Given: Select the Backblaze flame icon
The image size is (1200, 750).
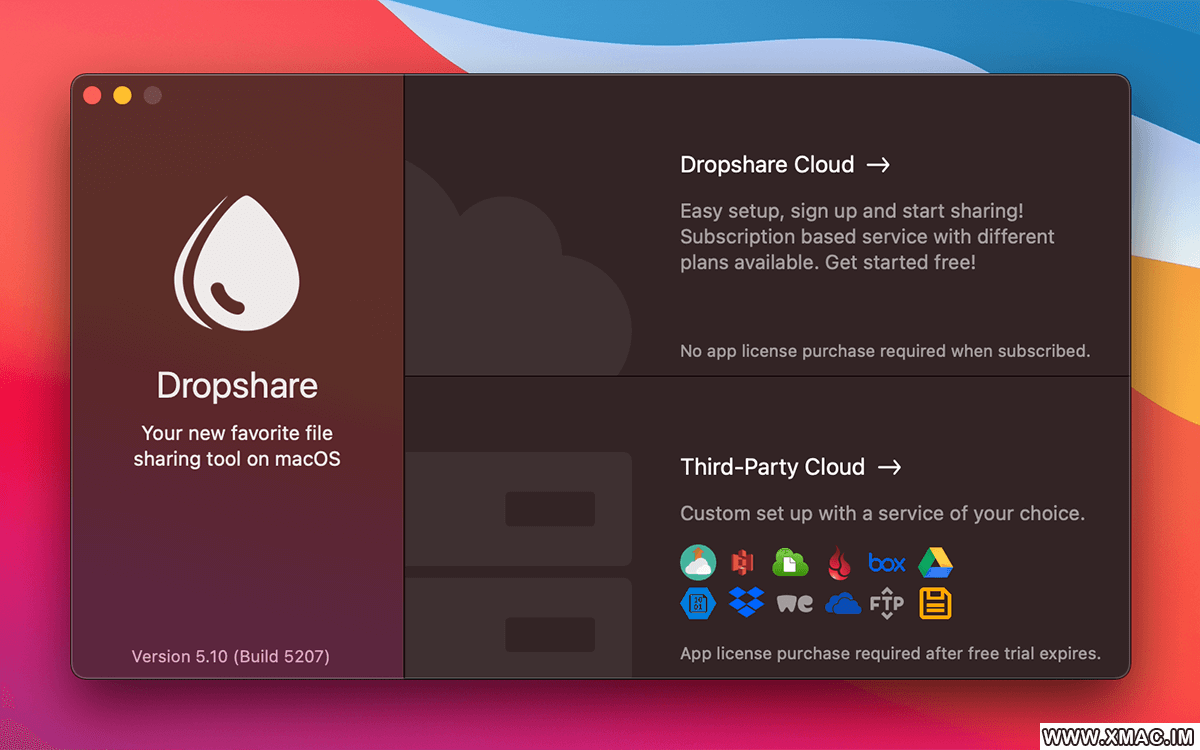Looking at the screenshot, I should pyautogui.click(x=838, y=564).
